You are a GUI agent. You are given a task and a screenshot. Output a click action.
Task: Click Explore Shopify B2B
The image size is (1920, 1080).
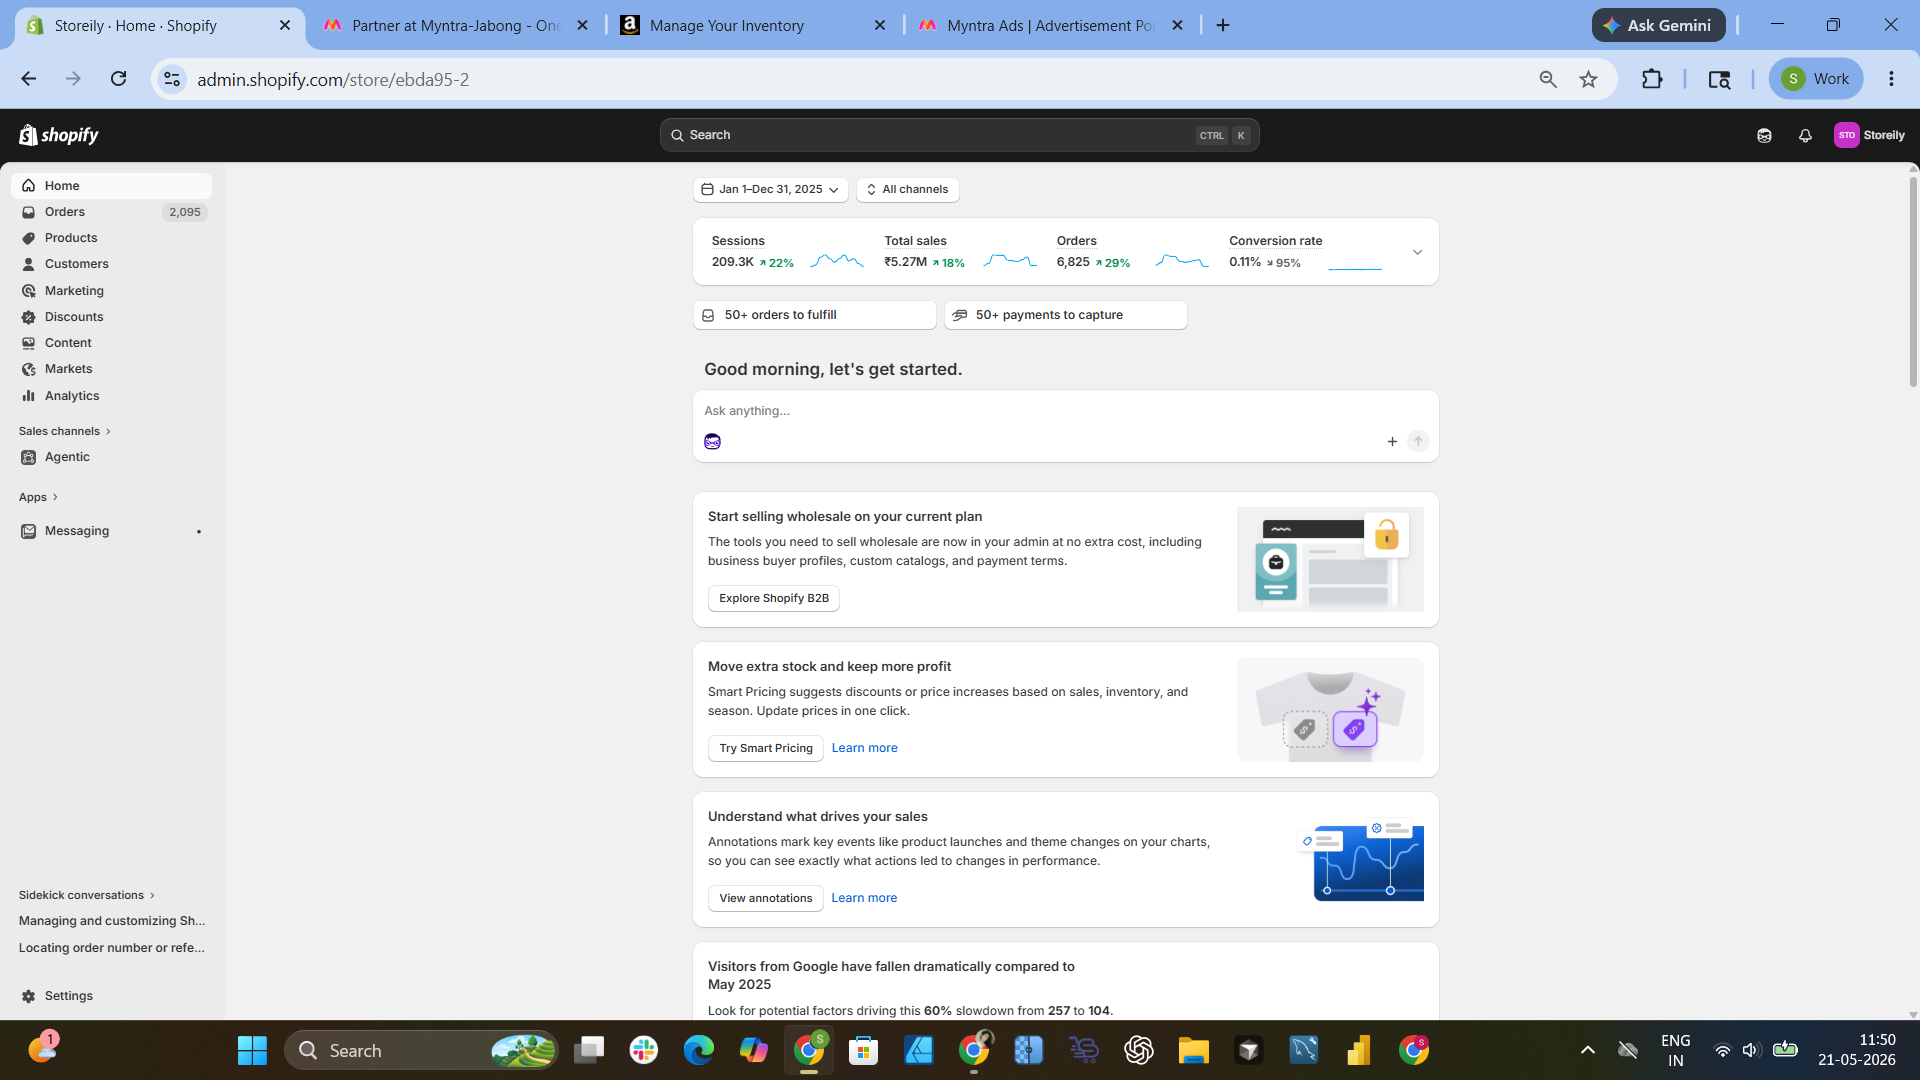pyautogui.click(x=774, y=598)
